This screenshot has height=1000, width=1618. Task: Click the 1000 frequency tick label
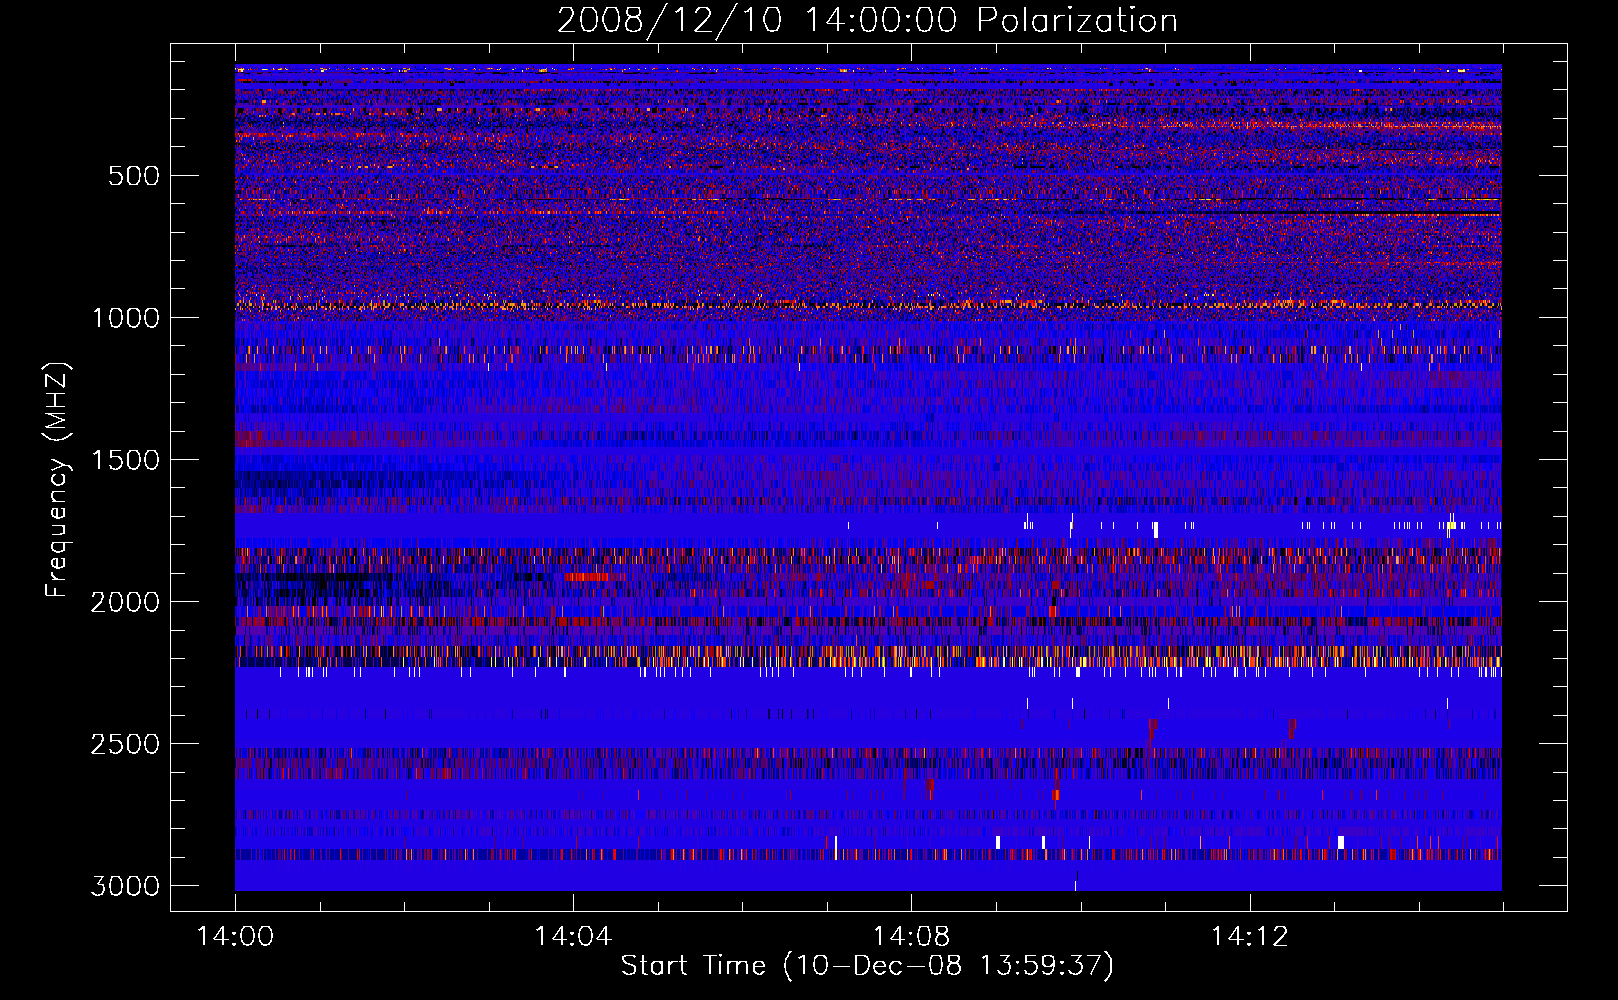[x=125, y=318]
